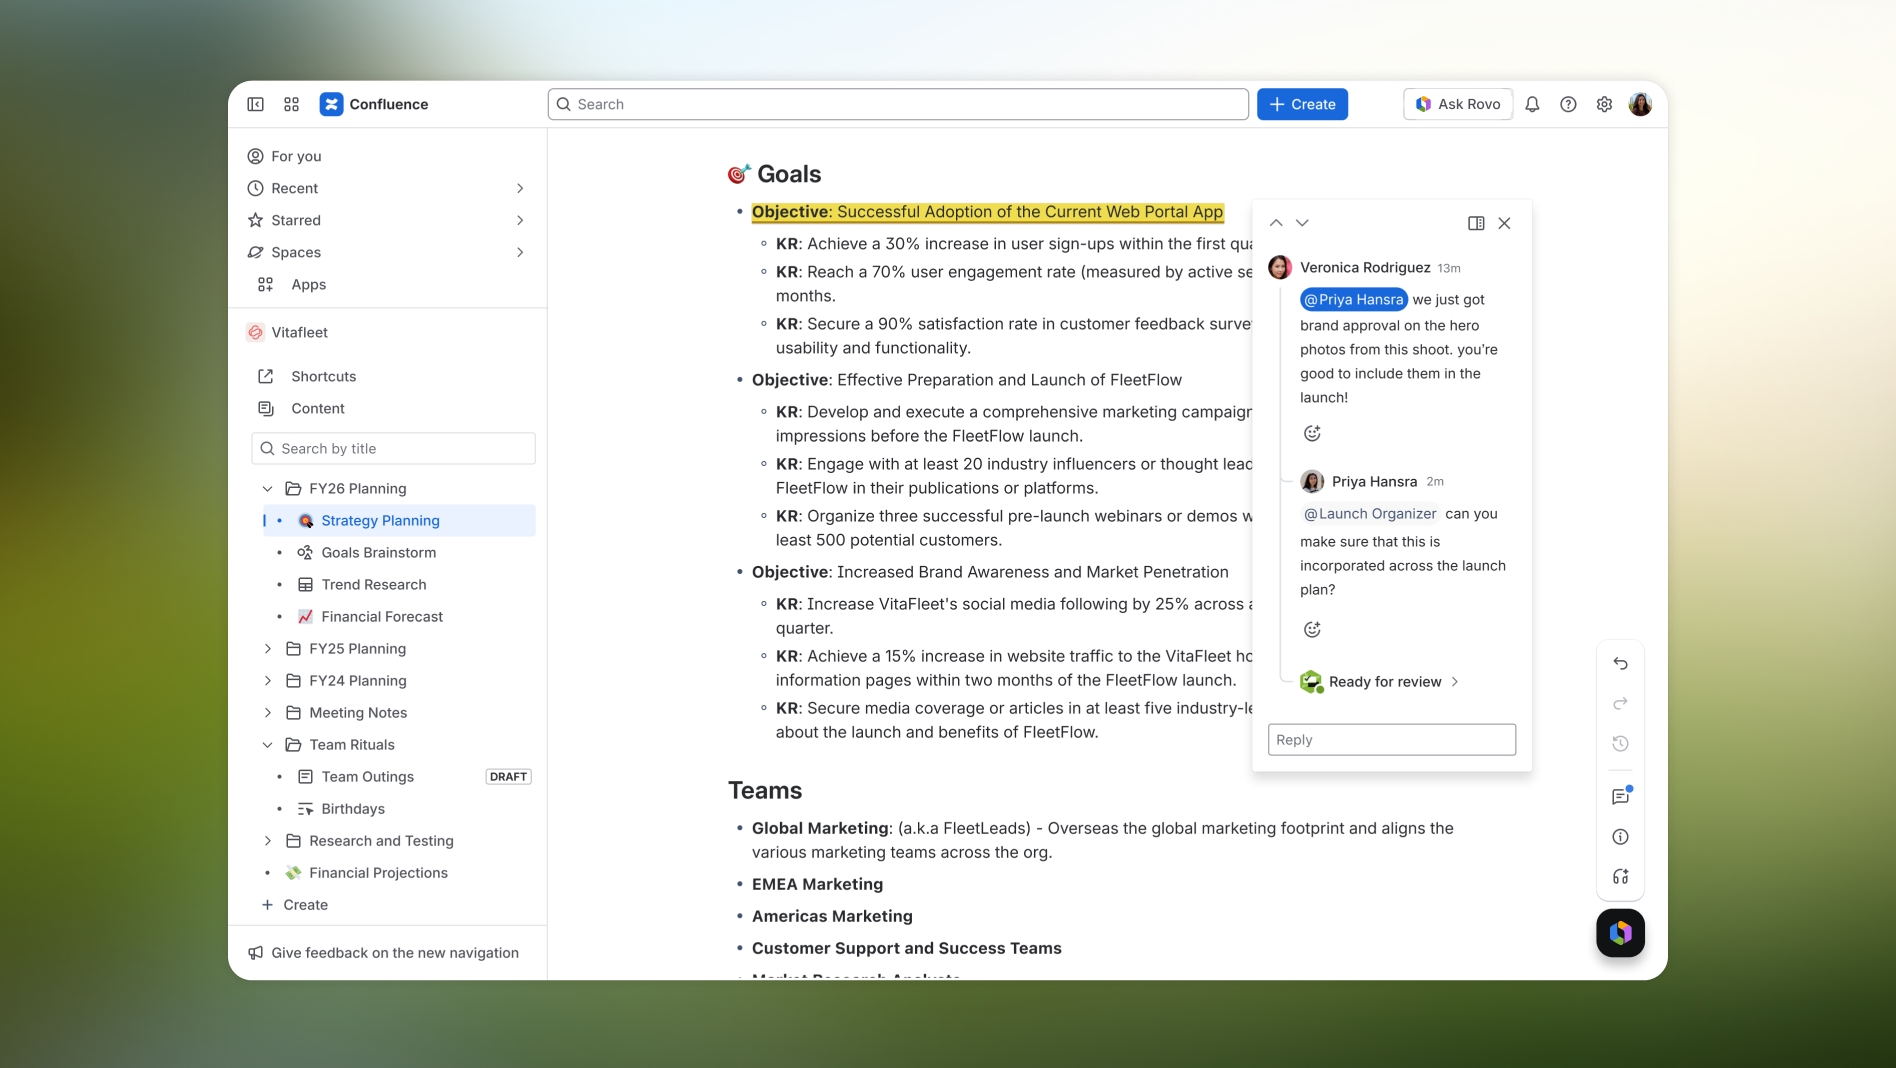Open the settings gear icon
This screenshot has height=1068, width=1896.
click(x=1604, y=104)
